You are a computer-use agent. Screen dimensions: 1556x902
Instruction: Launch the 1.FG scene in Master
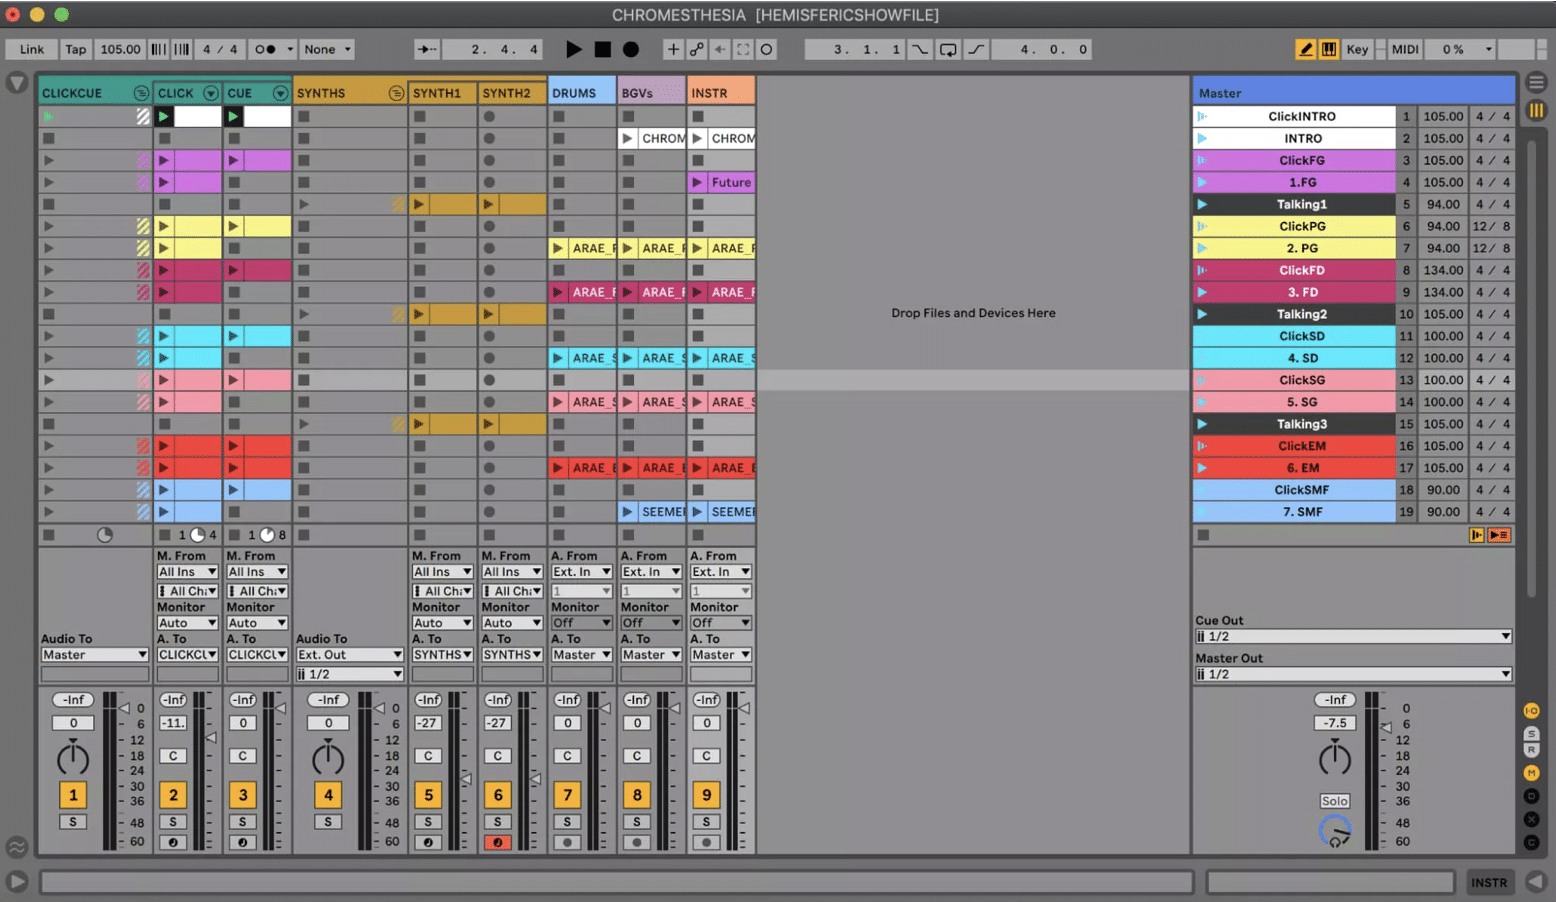coord(1202,182)
